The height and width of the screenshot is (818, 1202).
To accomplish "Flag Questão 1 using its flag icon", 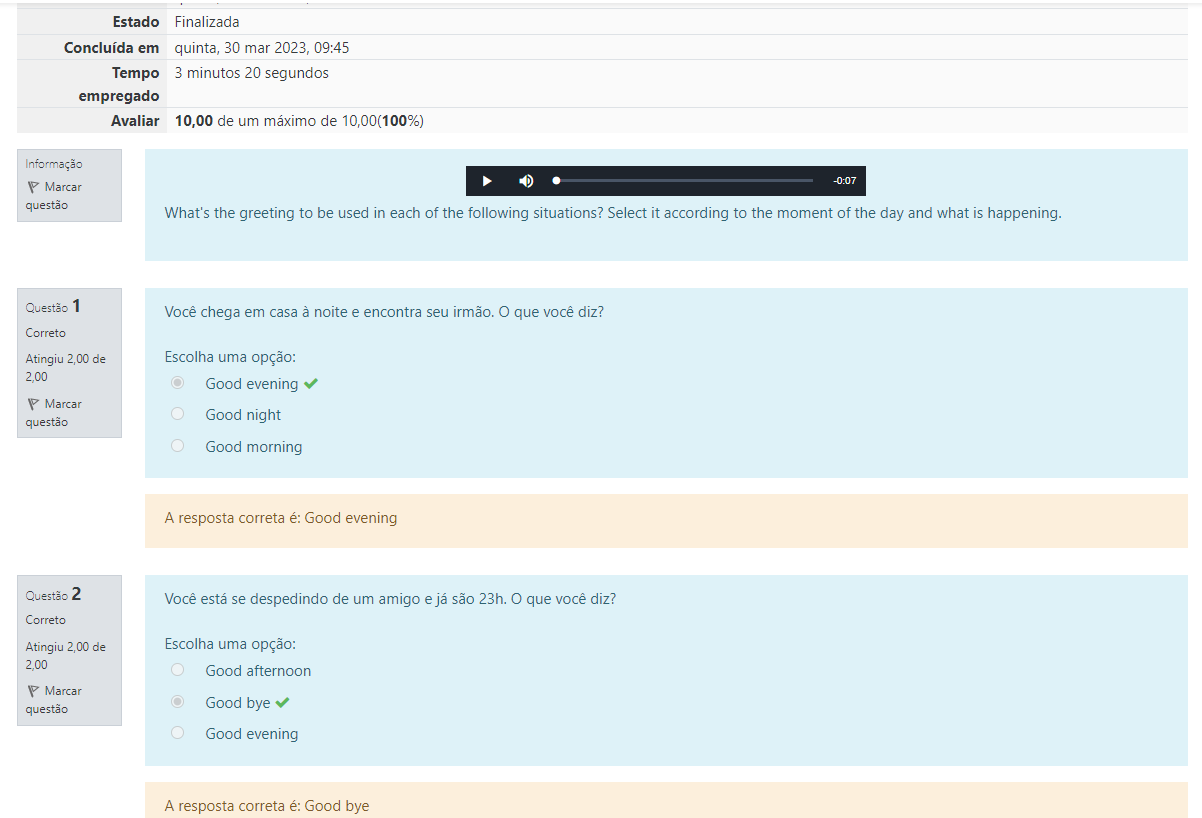I will (33, 404).
